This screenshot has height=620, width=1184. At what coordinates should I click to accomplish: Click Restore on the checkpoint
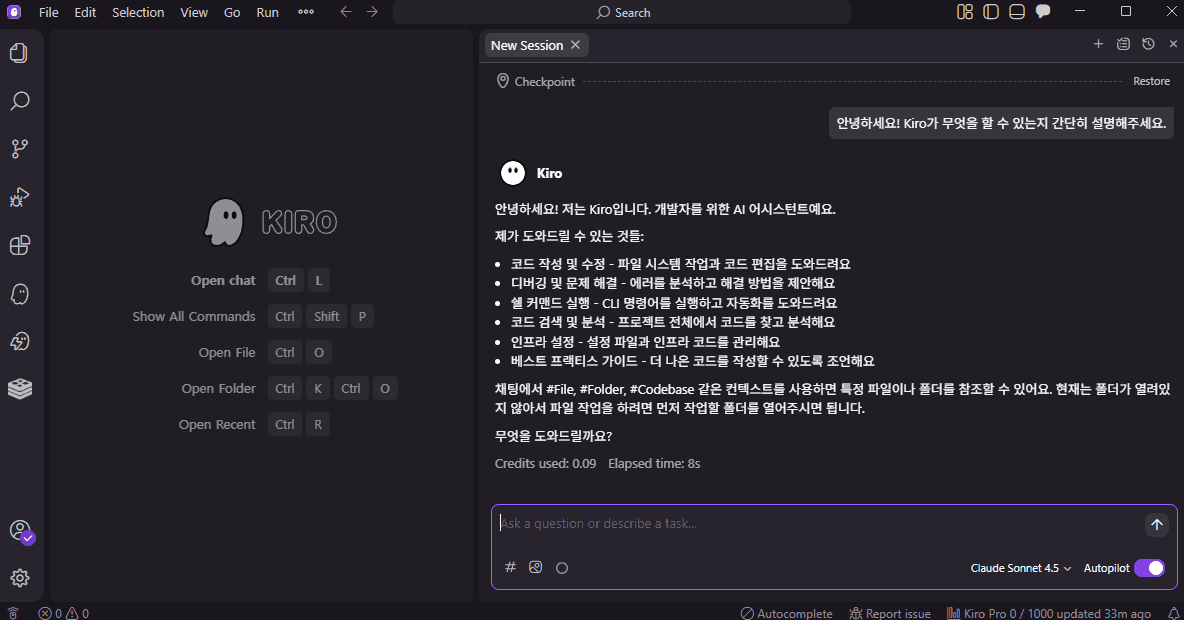tap(1151, 81)
